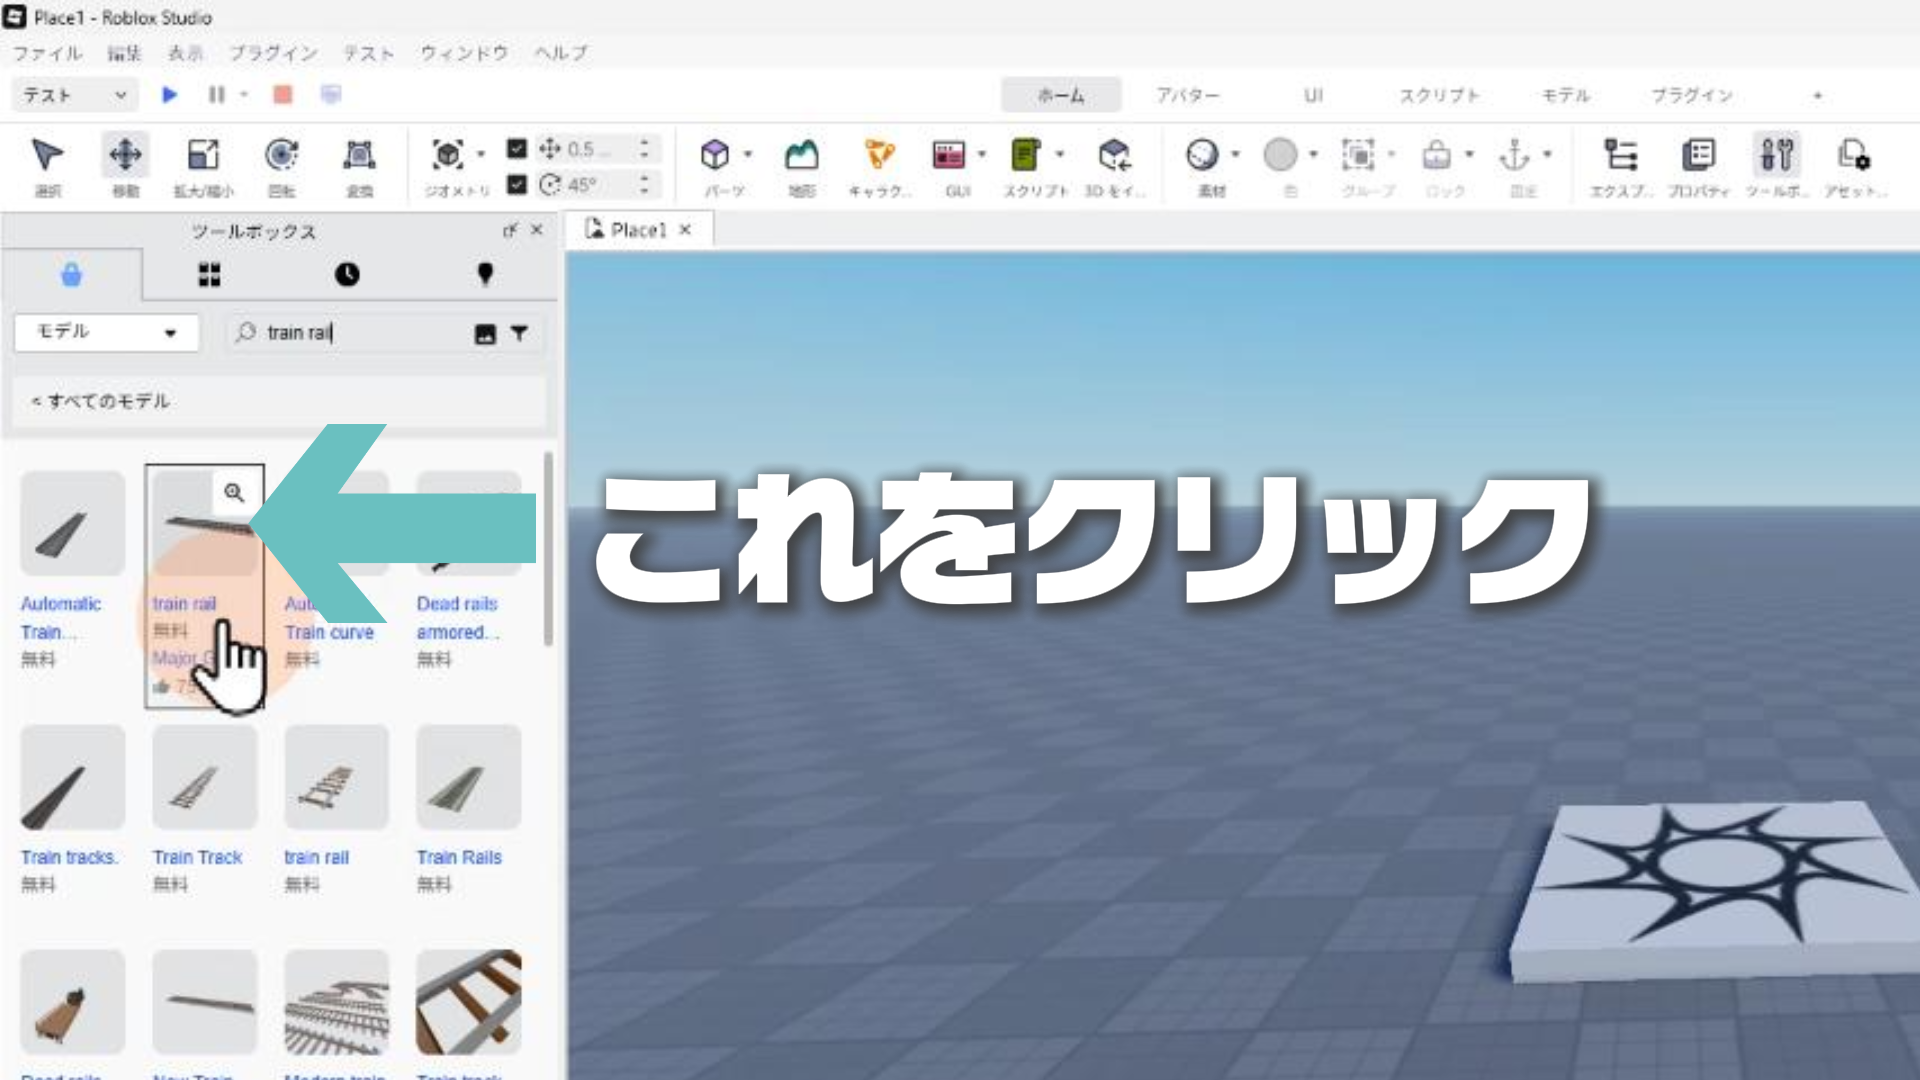Open toolbox Recent clock tab
This screenshot has height=1080, width=1920.
click(347, 275)
